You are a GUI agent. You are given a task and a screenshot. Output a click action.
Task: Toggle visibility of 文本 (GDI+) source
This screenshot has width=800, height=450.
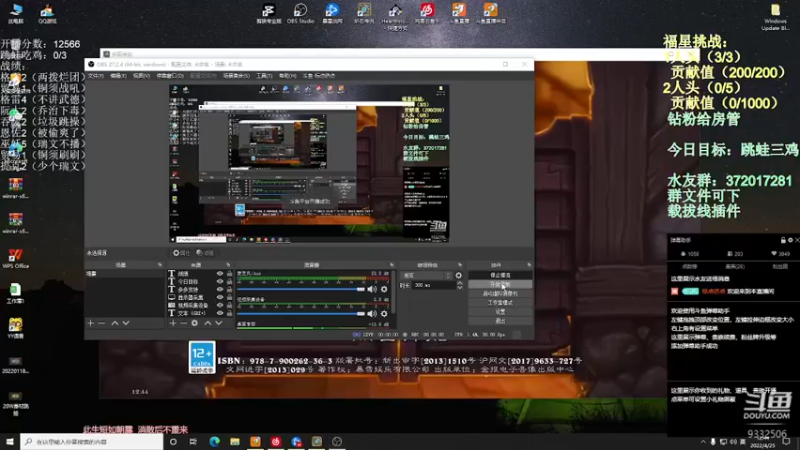point(220,313)
